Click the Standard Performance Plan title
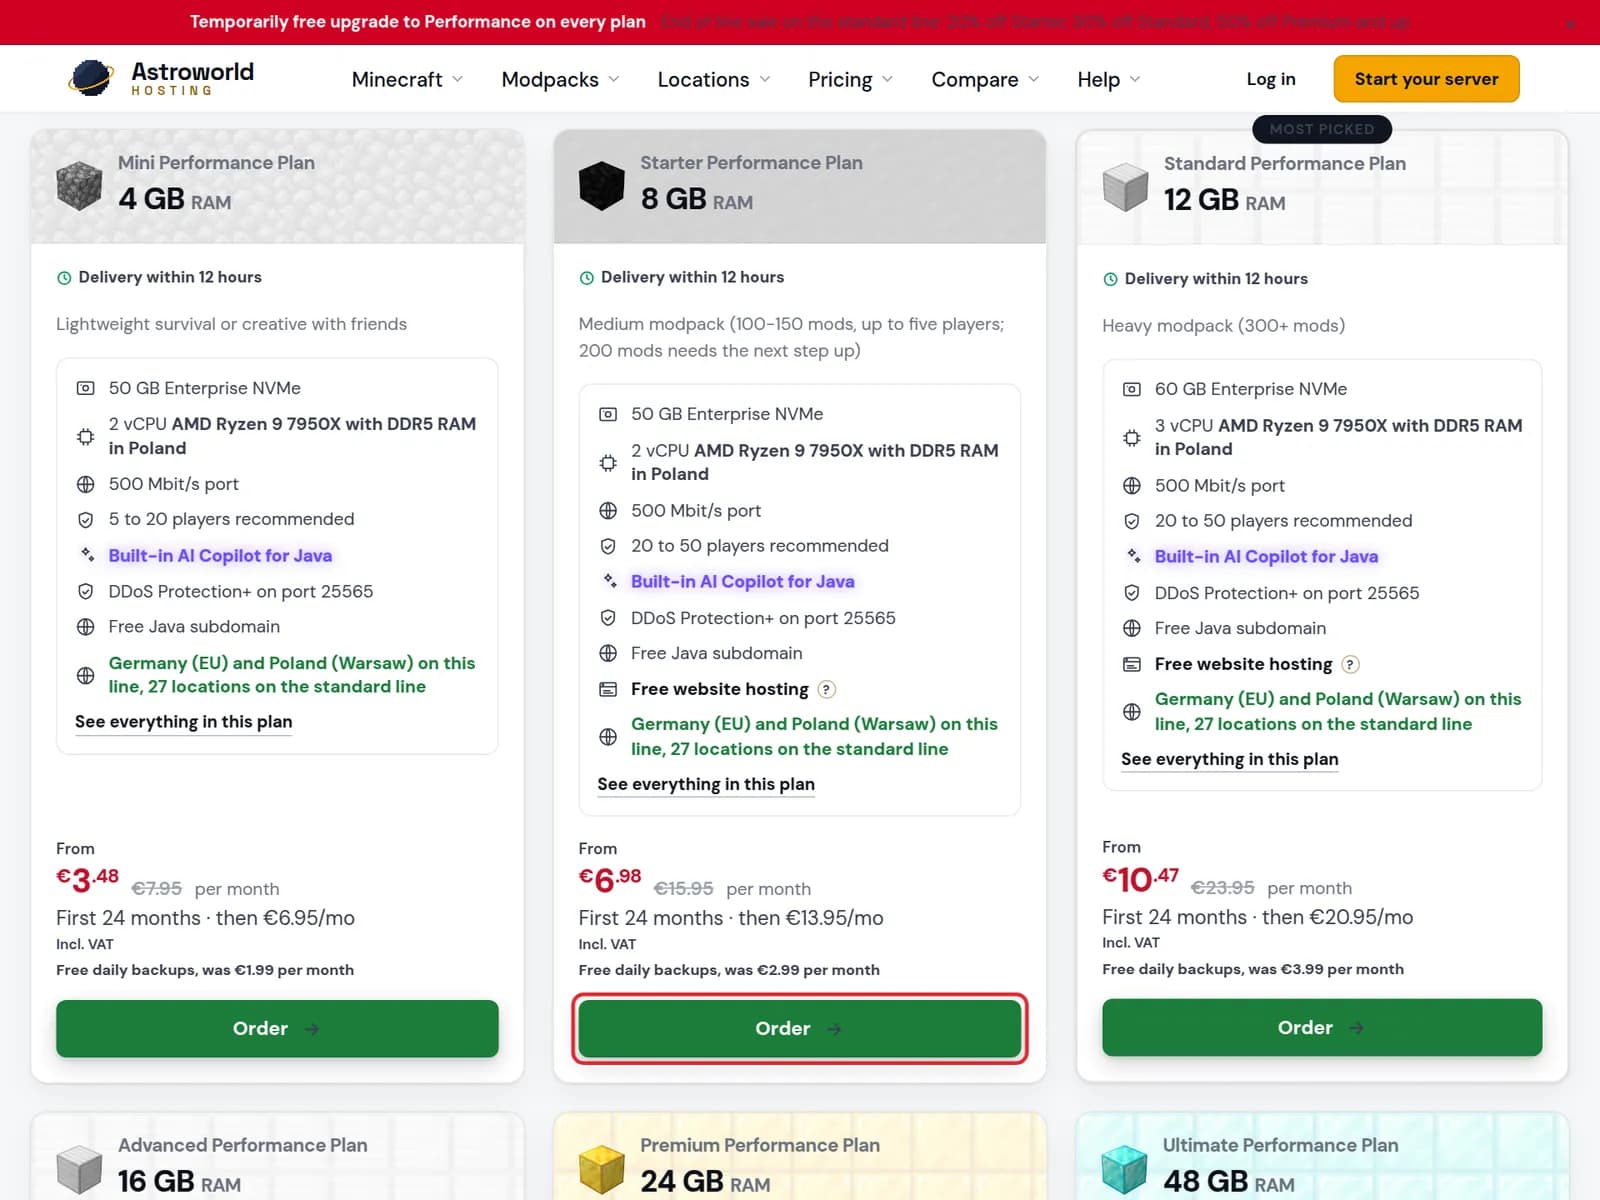The width and height of the screenshot is (1600, 1200). tap(1285, 164)
